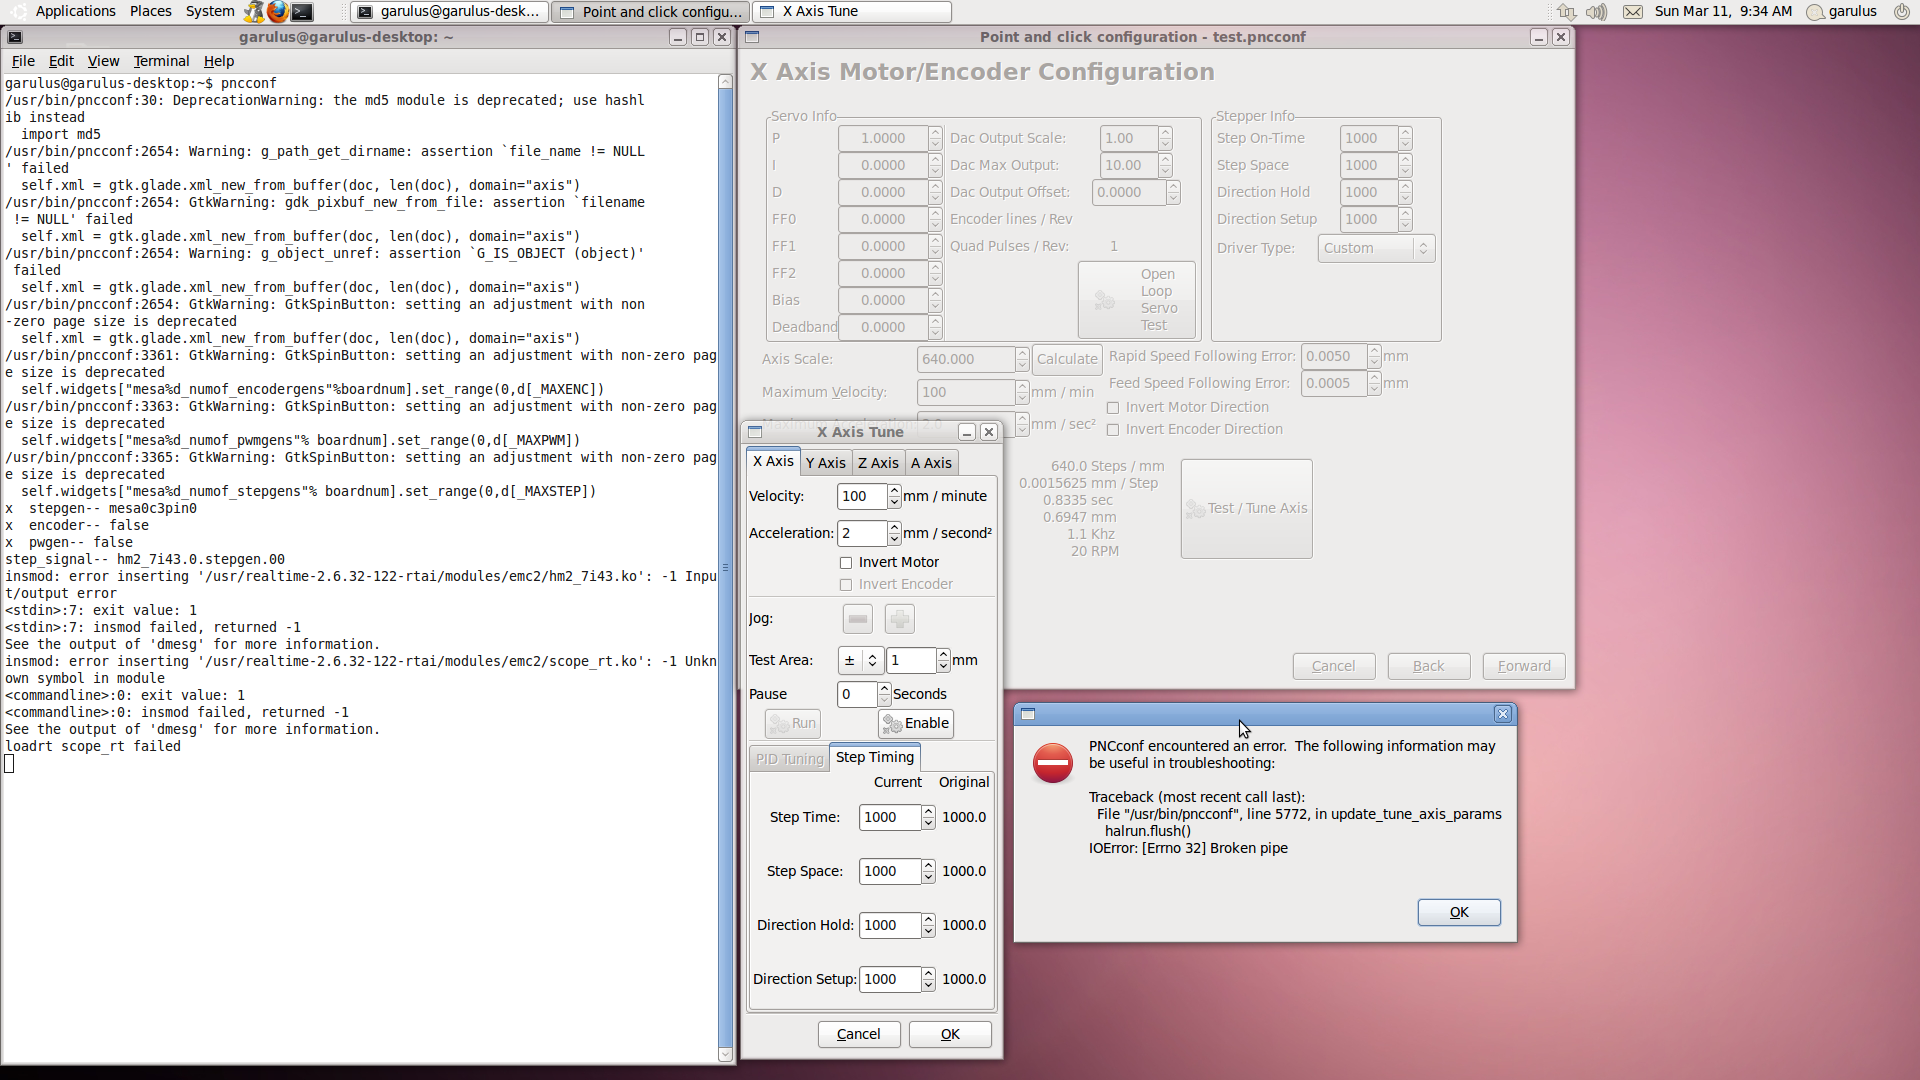
Task: Click Cancel in X Axis Tune window
Action: pyautogui.click(x=858, y=1034)
